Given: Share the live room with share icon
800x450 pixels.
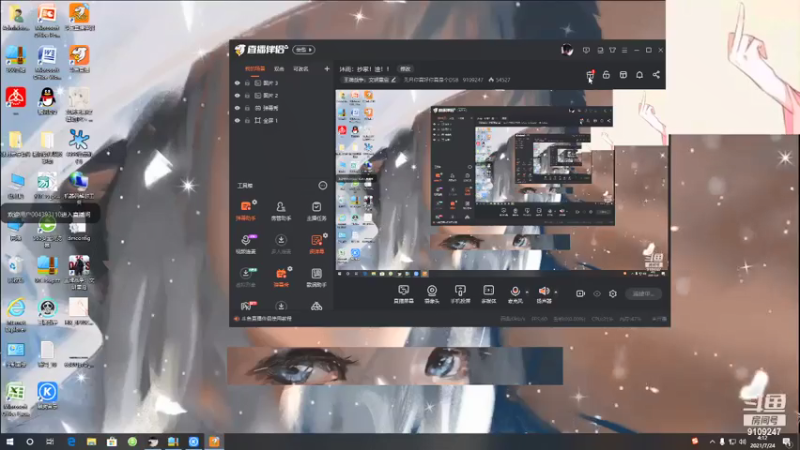Looking at the screenshot, I should (656, 75).
